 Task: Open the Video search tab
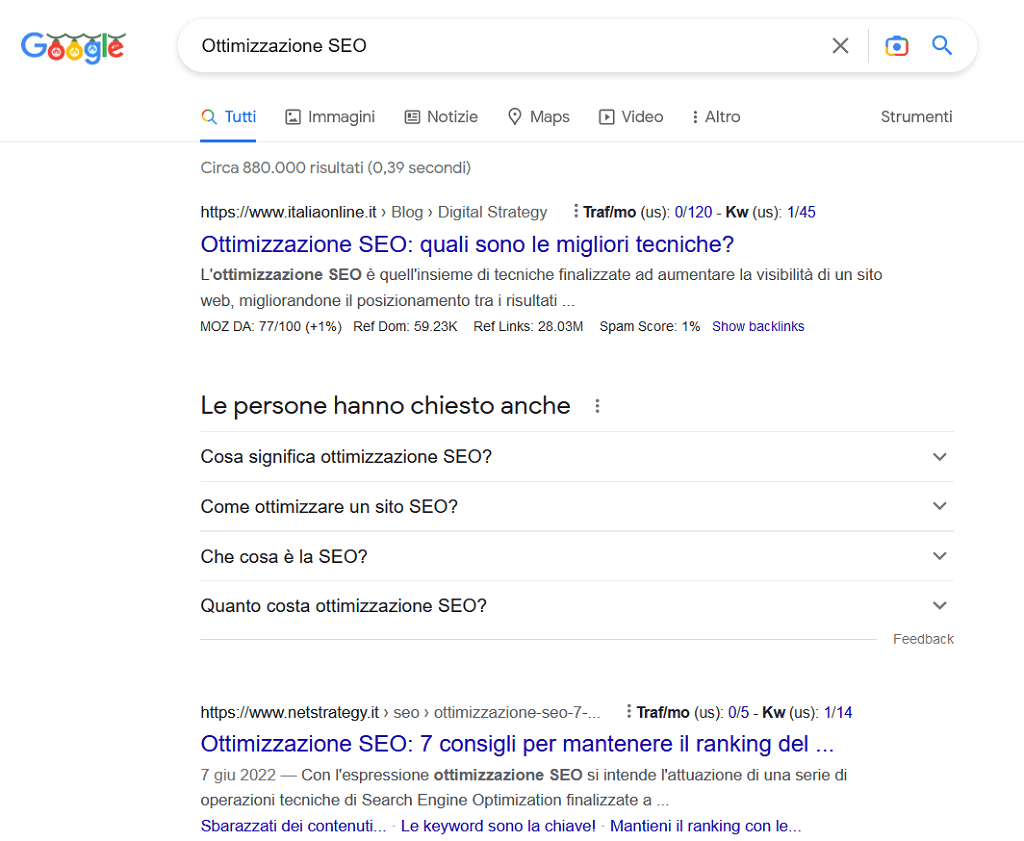coord(631,116)
